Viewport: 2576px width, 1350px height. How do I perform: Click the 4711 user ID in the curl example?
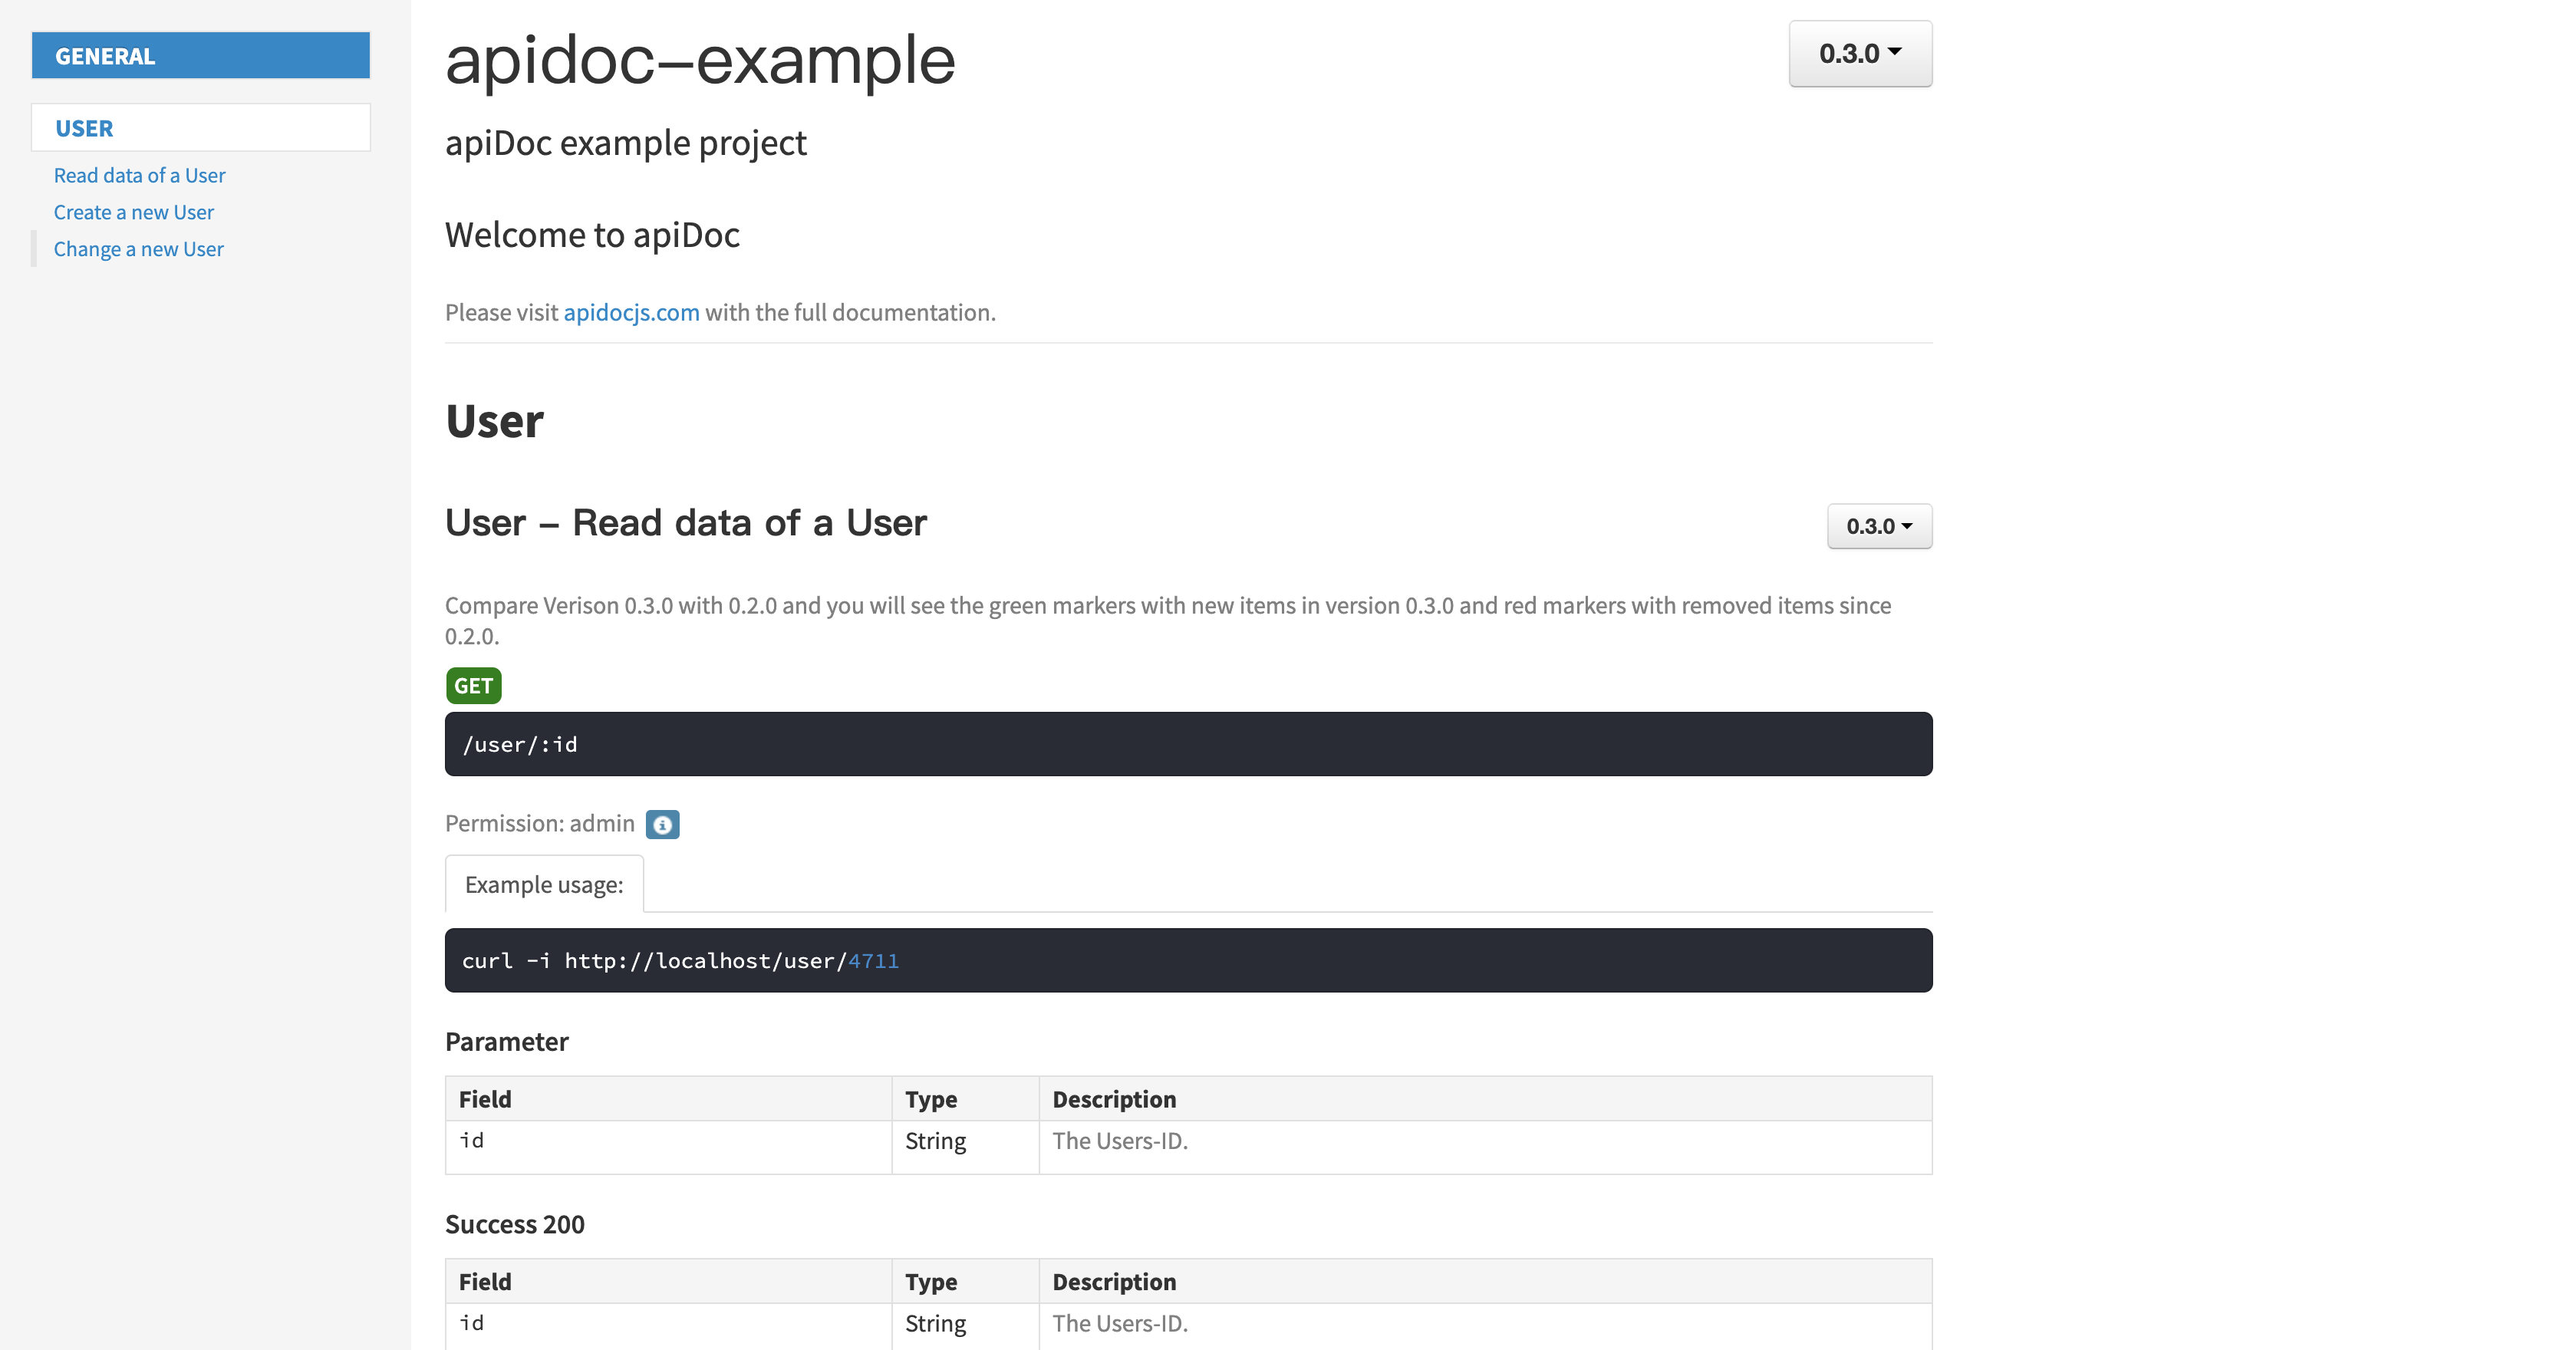pos(873,961)
